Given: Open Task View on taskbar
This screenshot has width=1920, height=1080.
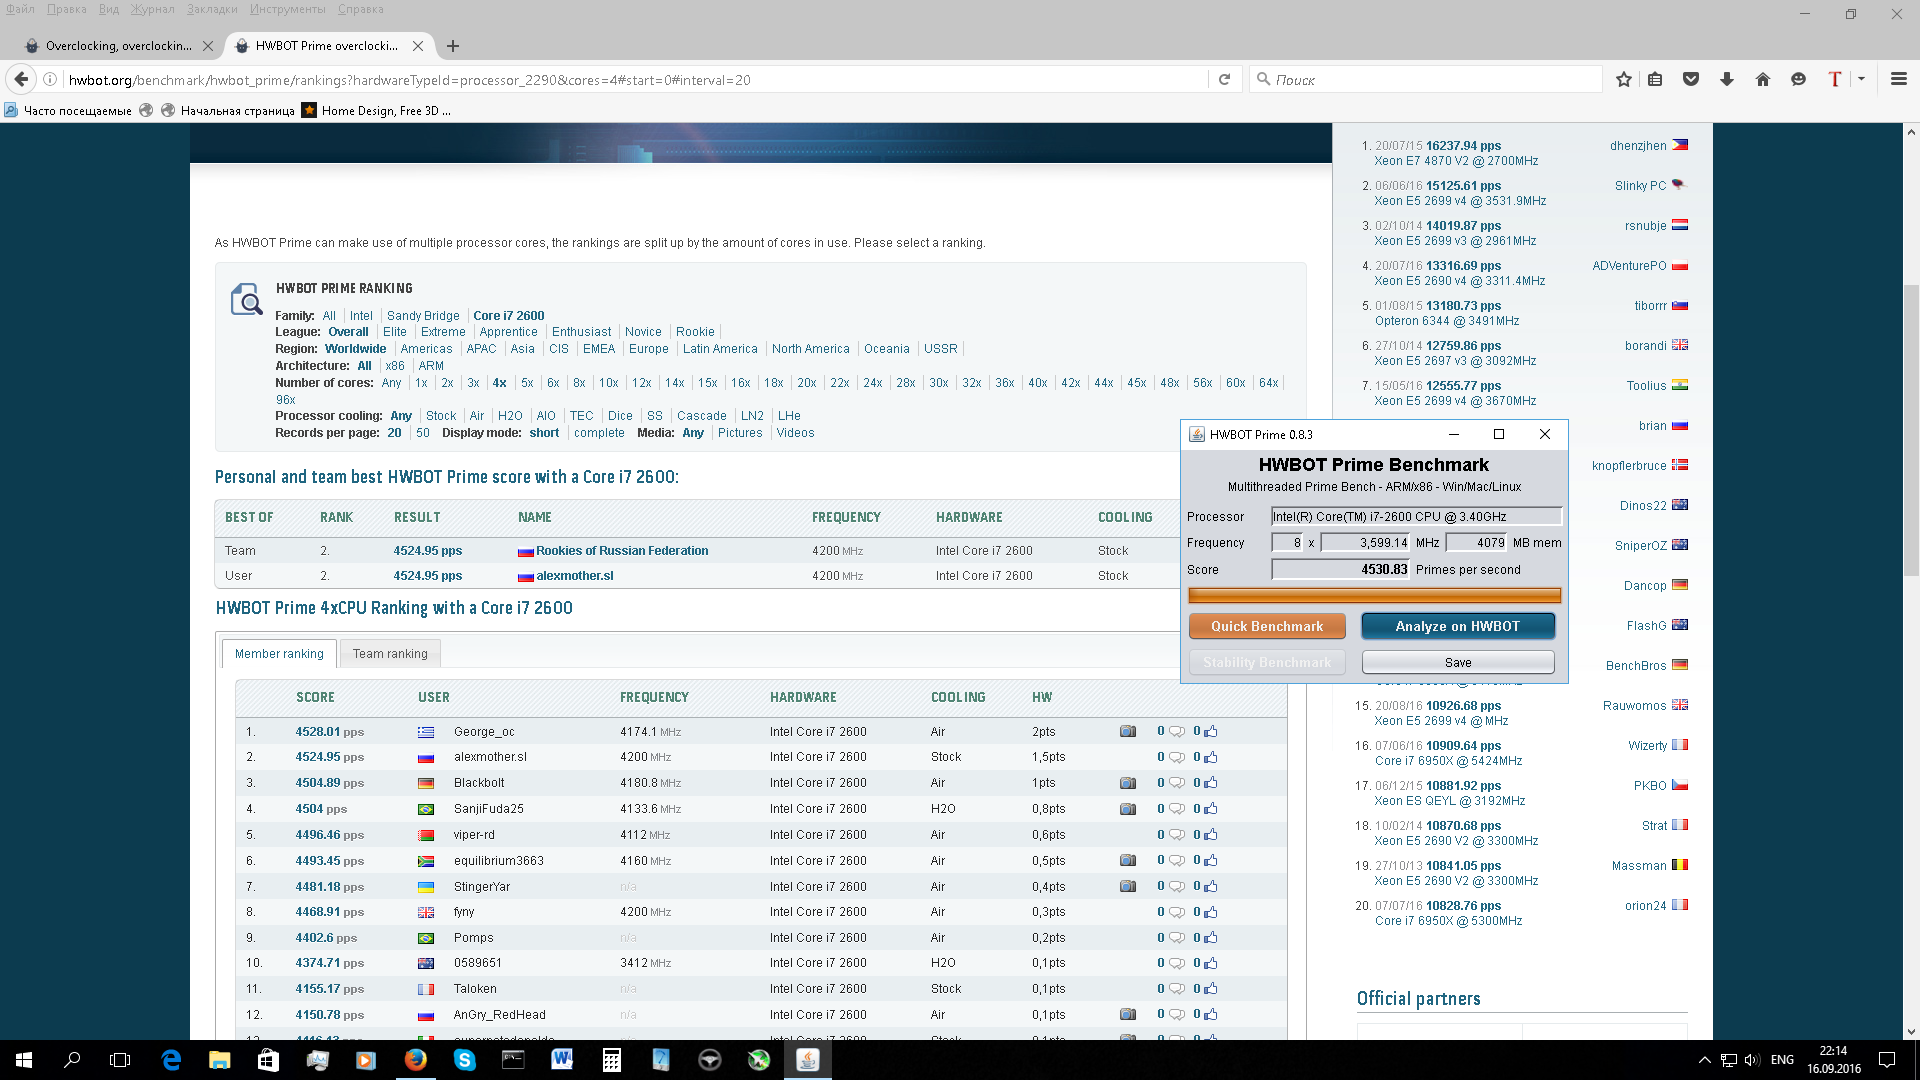Looking at the screenshot, I should click(120, 1060).
